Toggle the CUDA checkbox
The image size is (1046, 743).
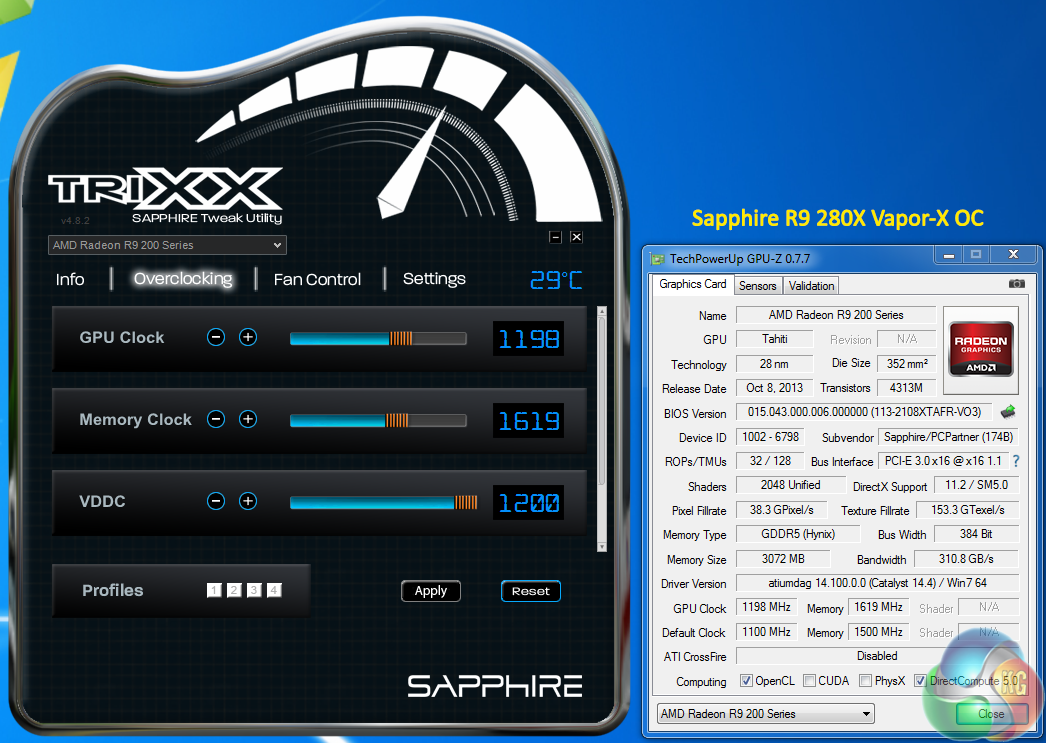(809, 681)
